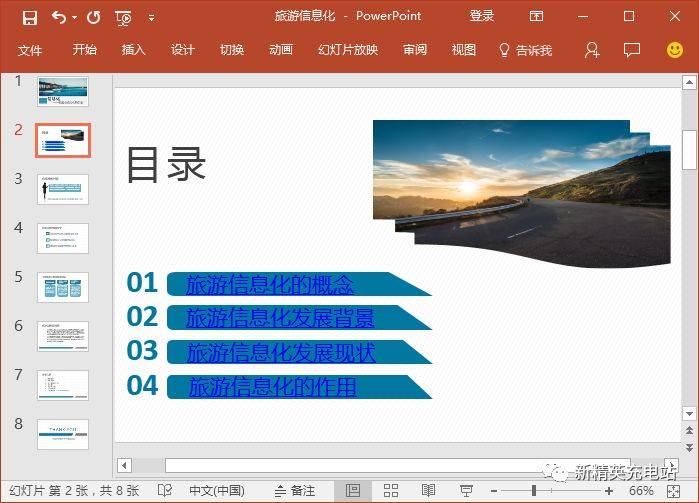
Task: Click the Redo/Repeat icon
Action: [x=94, y=18]
